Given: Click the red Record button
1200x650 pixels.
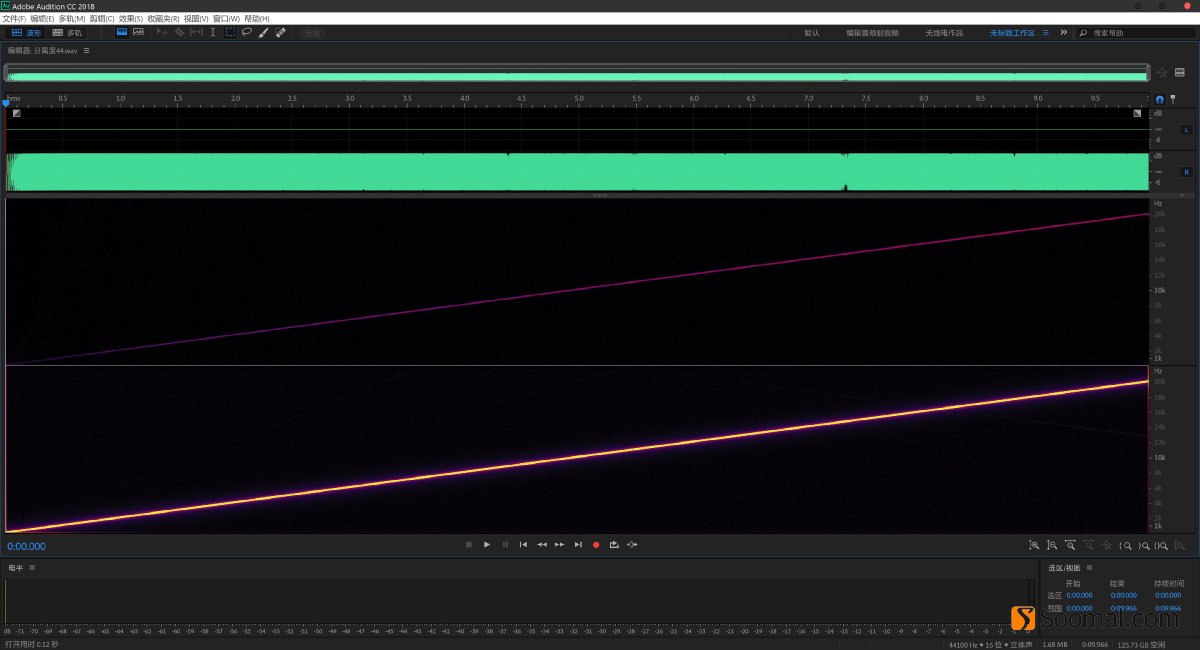Looking at the screenshot, I should tap(596, 545).
